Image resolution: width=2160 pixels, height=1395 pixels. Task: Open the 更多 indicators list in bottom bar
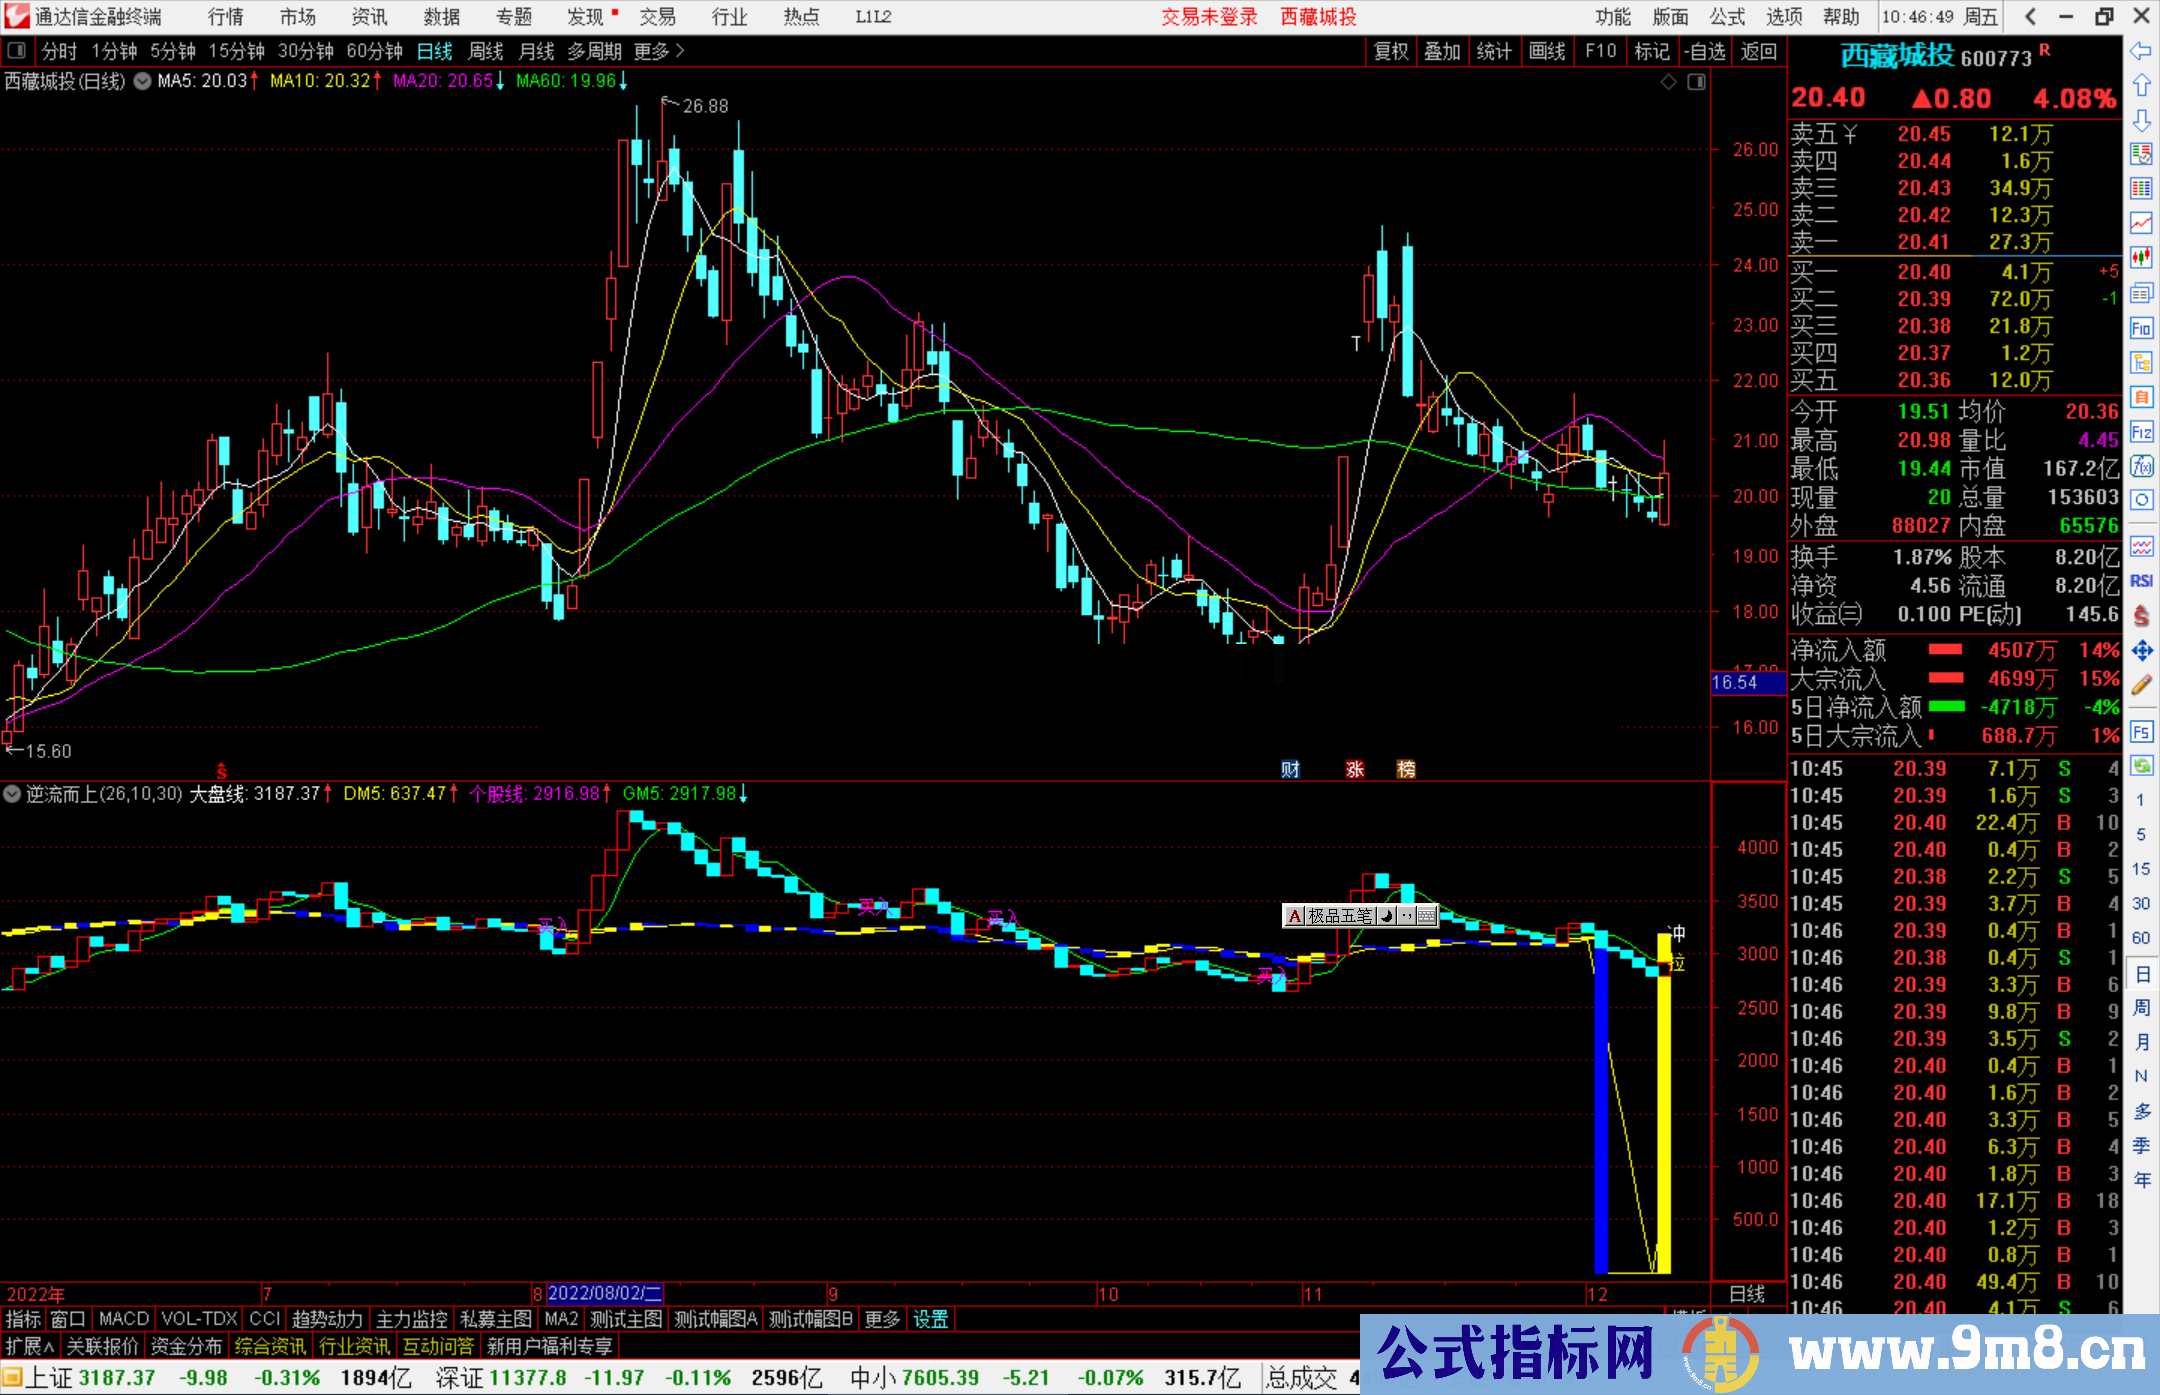pyautogui.click(x=882, y=1319)
